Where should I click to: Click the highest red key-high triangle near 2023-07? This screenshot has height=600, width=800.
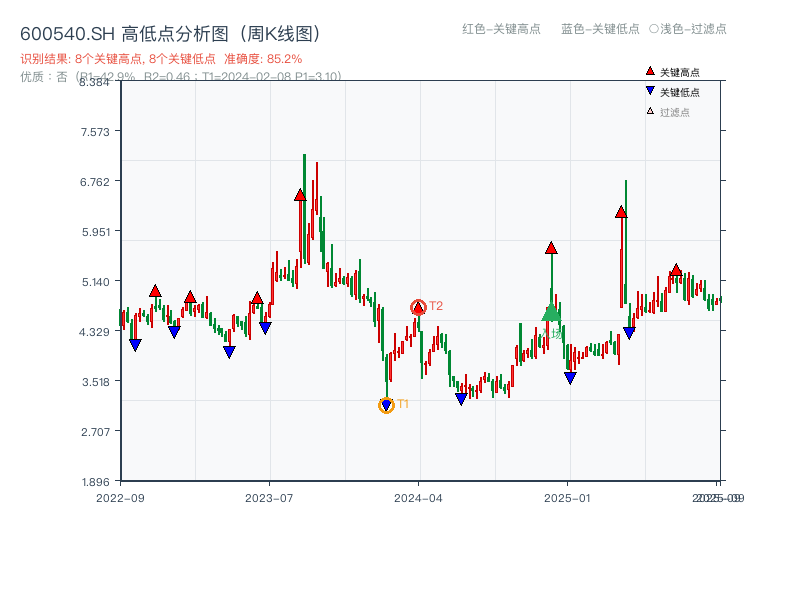[x=298, y=196]
